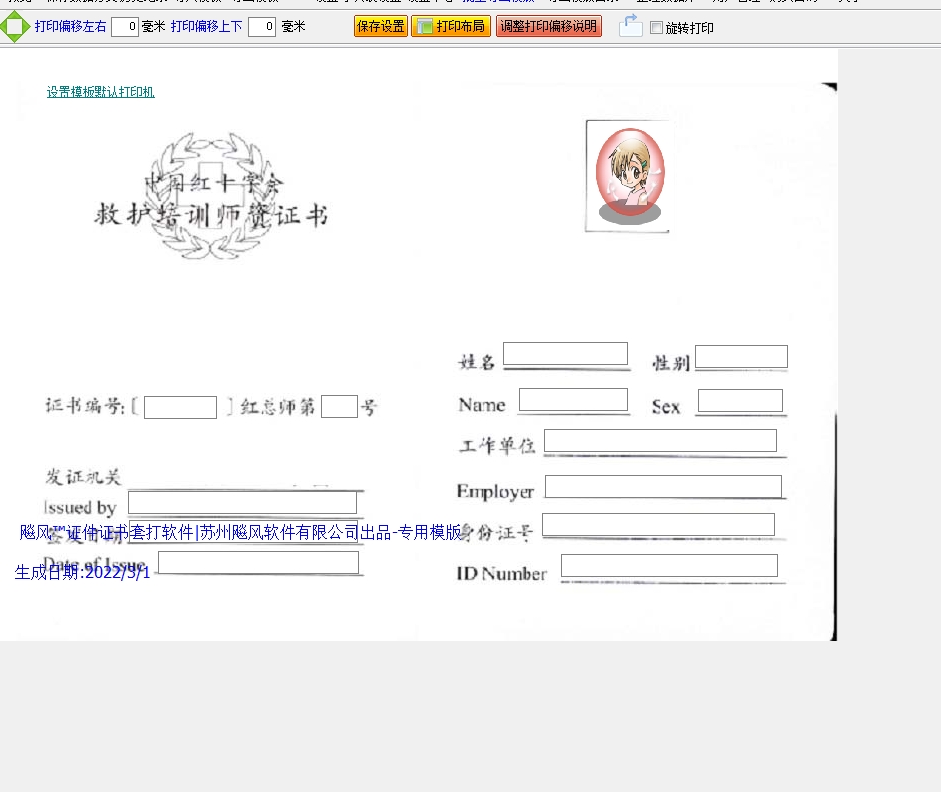Click the green diamond offset arrow icon

[x=14, y=27]
